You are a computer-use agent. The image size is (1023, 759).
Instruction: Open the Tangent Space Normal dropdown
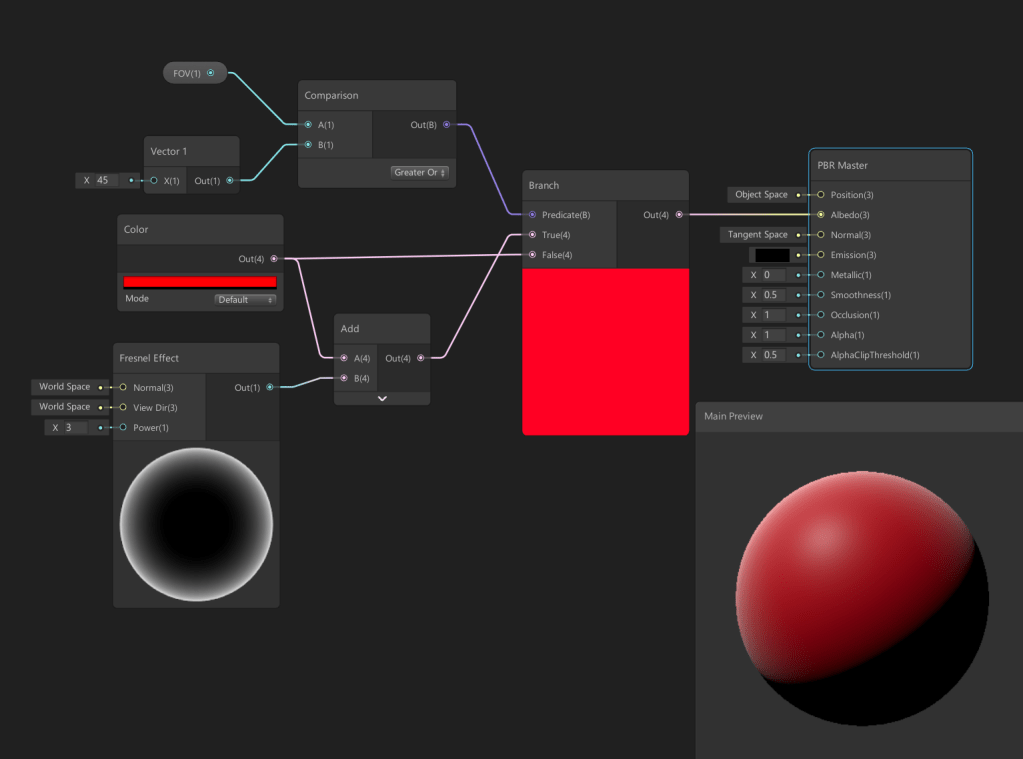click(757, 235)
